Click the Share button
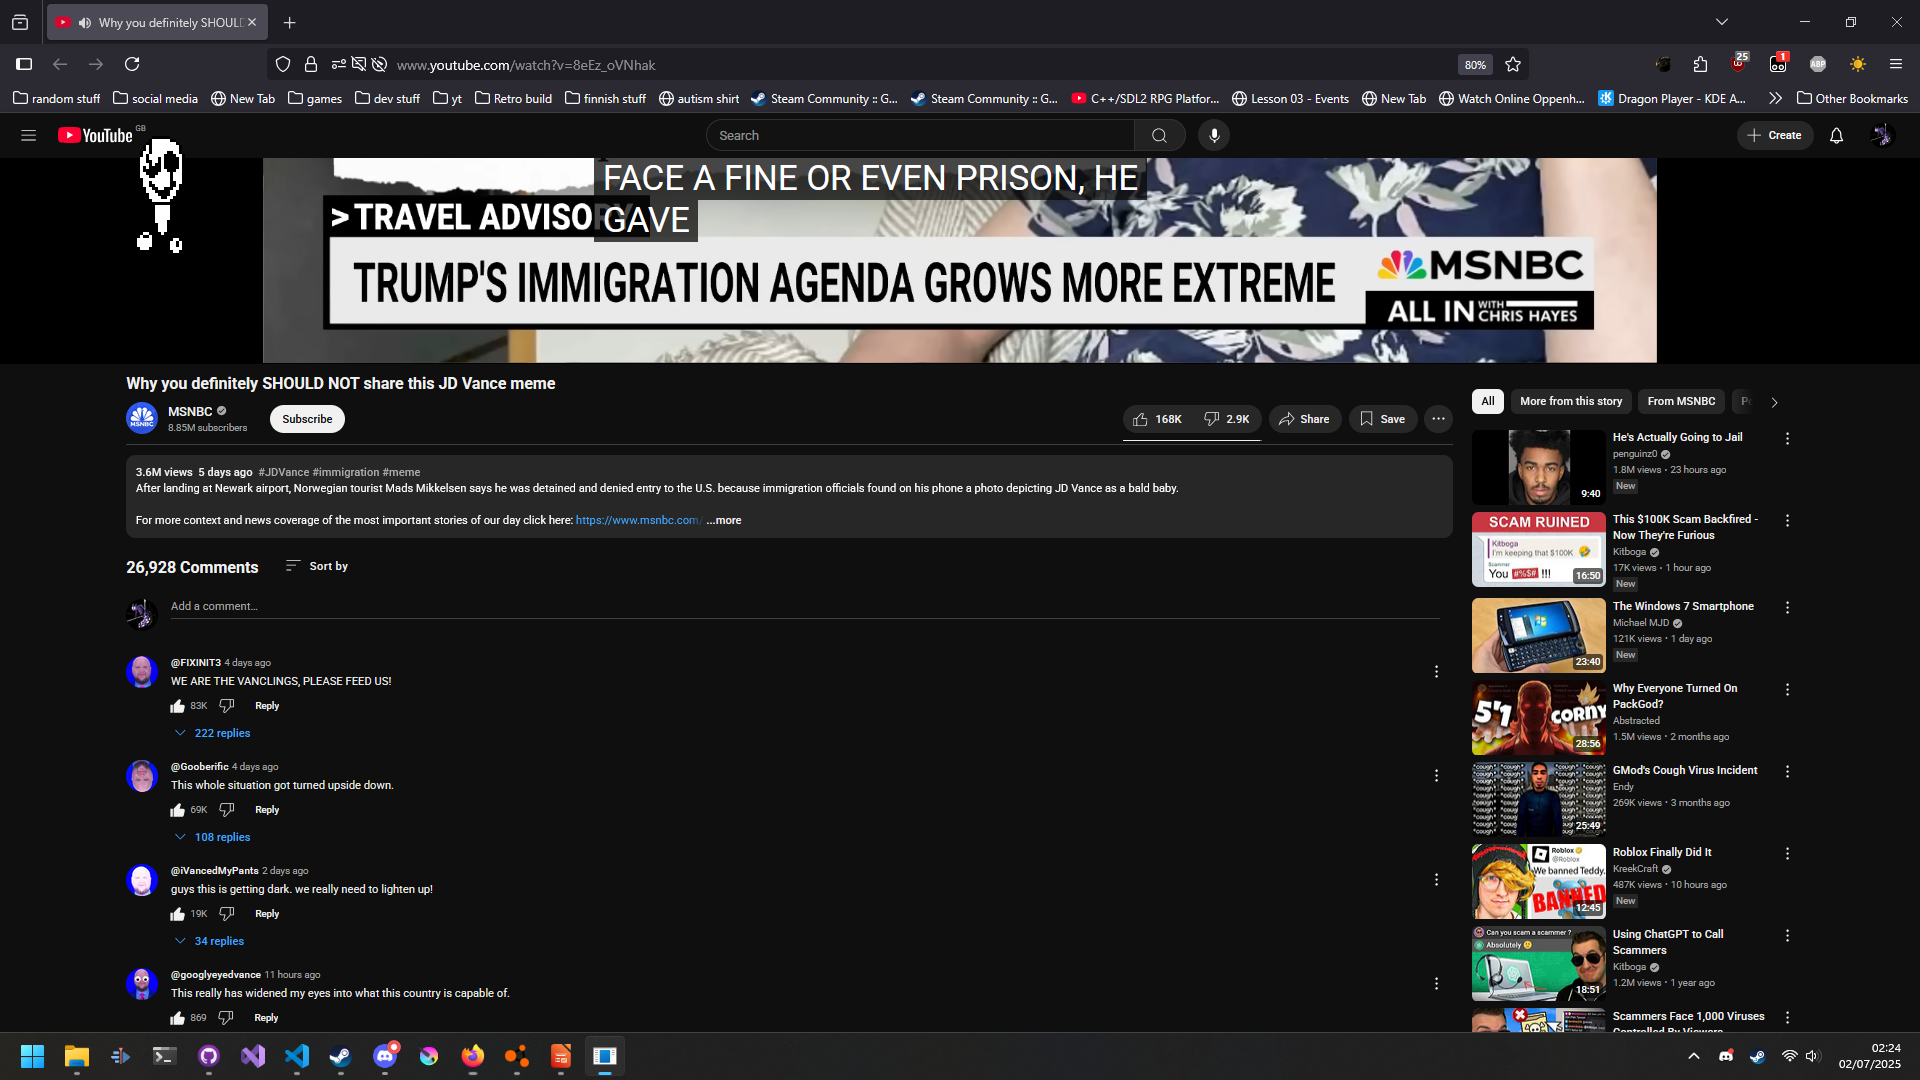Image resolution: width=1920 pixels, height=1080 pixels. (1304, 419)
